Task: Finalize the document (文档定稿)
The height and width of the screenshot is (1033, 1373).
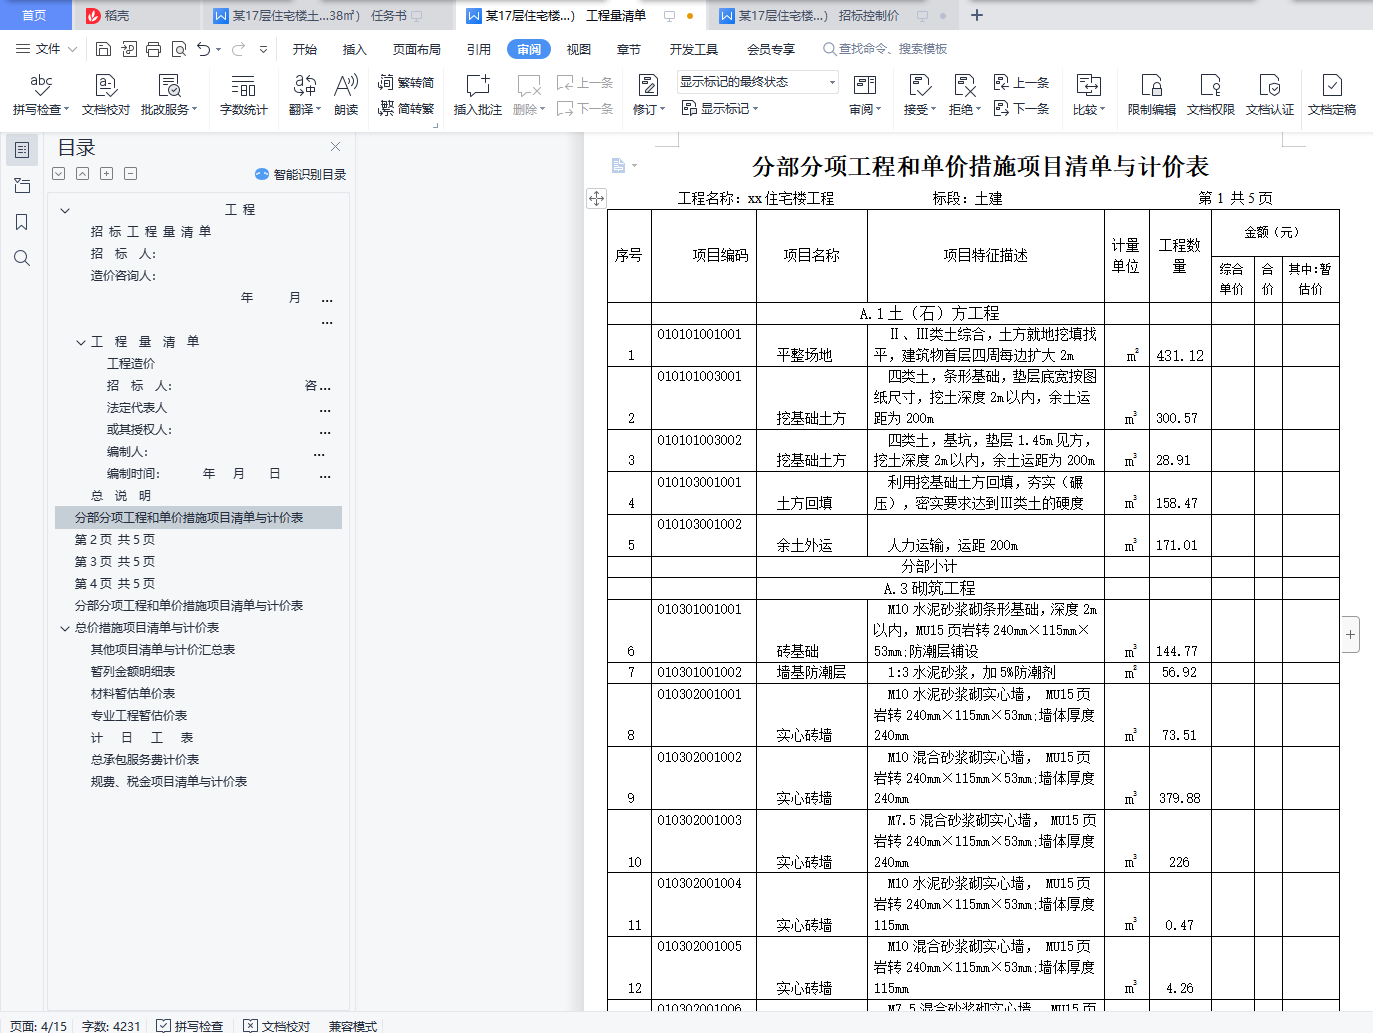Action: pyautogui.click(x=1332, y=95)
